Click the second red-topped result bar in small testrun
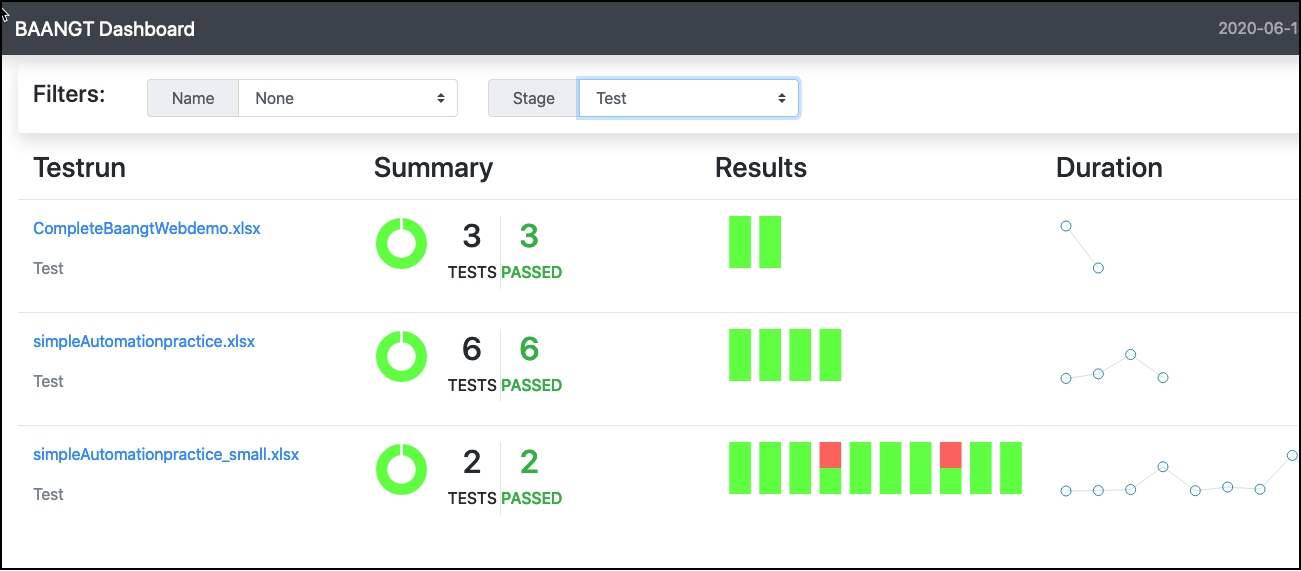 951,468
